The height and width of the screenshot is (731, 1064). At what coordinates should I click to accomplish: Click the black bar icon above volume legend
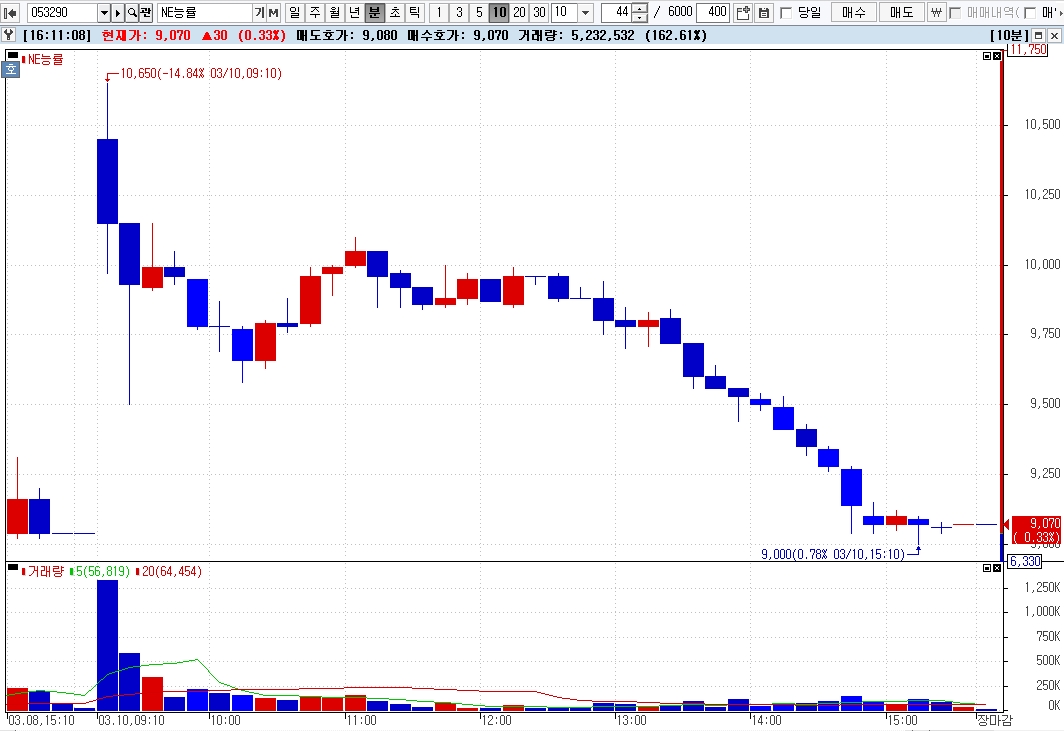pos(13,567)
